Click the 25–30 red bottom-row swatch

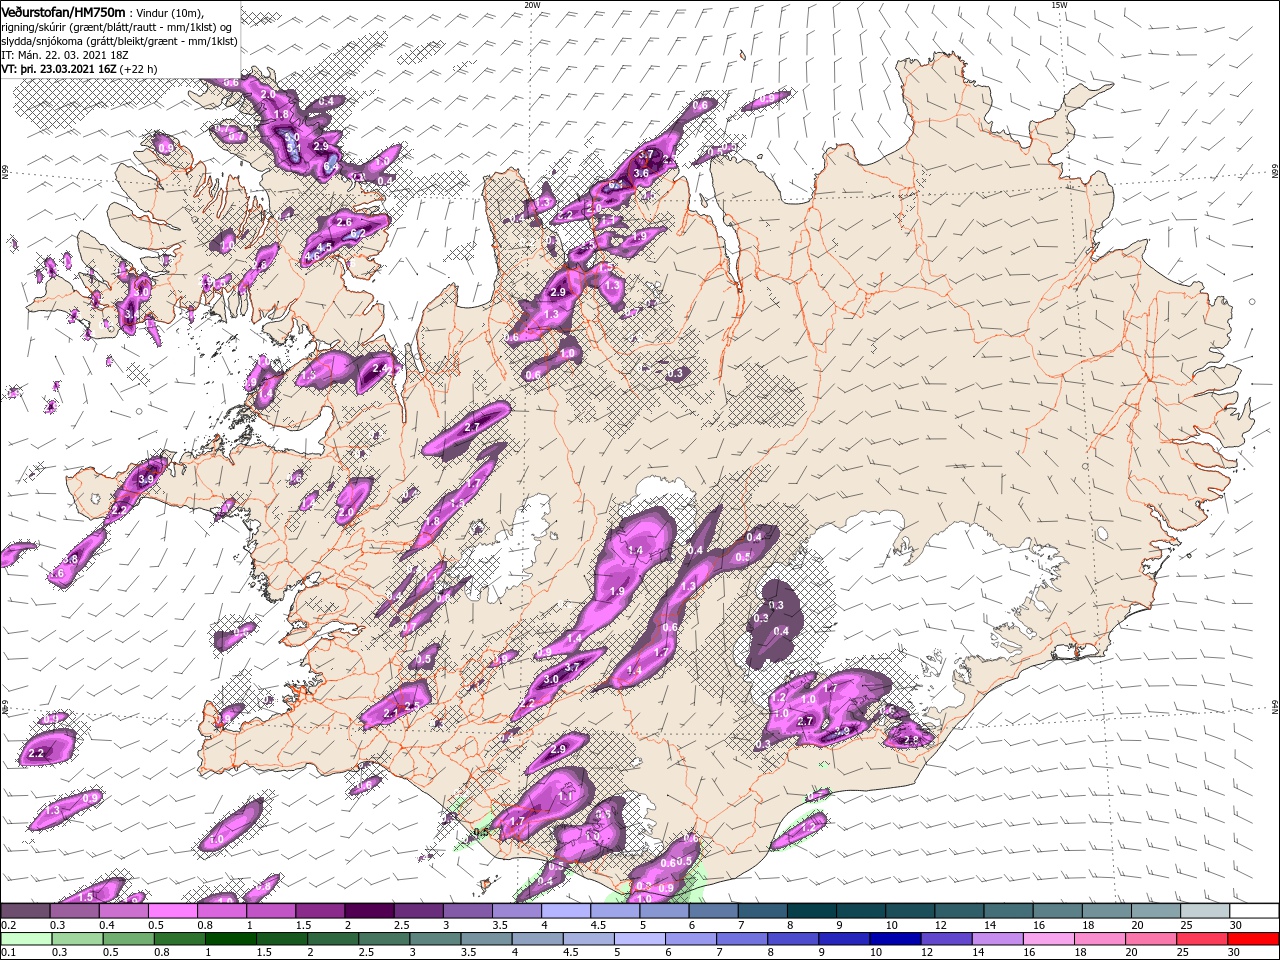1204,939
